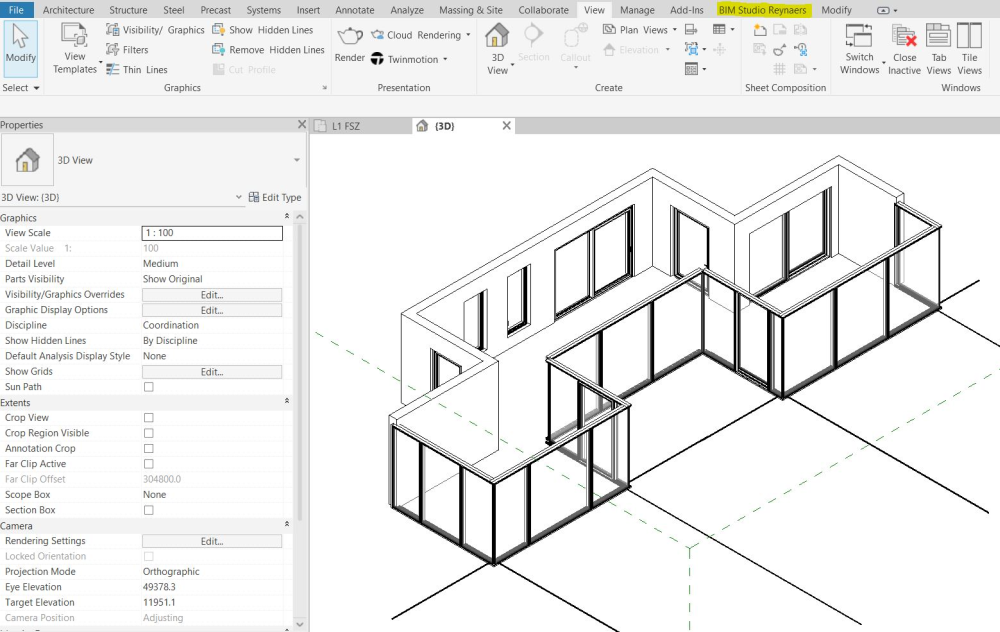Click Edit for Visibility/Graphics Overrides
This screenshot has width=1000, height=632.
click(212, 295)
